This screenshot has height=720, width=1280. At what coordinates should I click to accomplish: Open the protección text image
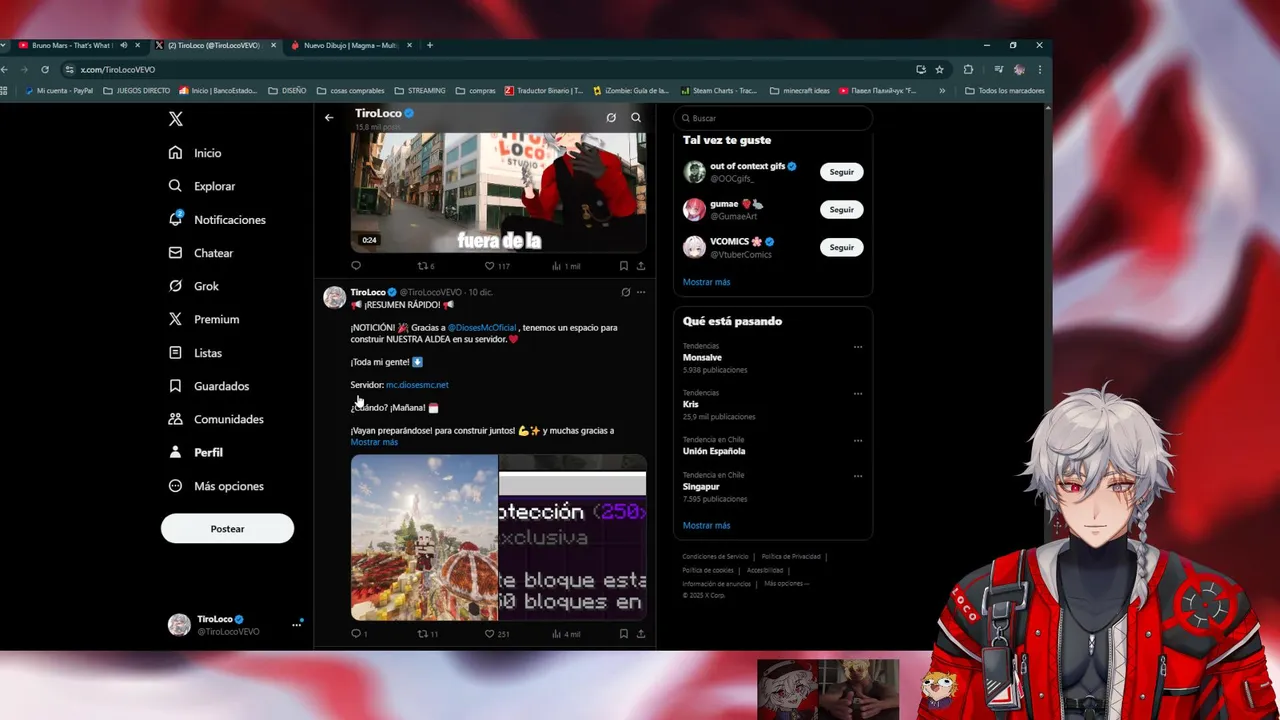573,538
